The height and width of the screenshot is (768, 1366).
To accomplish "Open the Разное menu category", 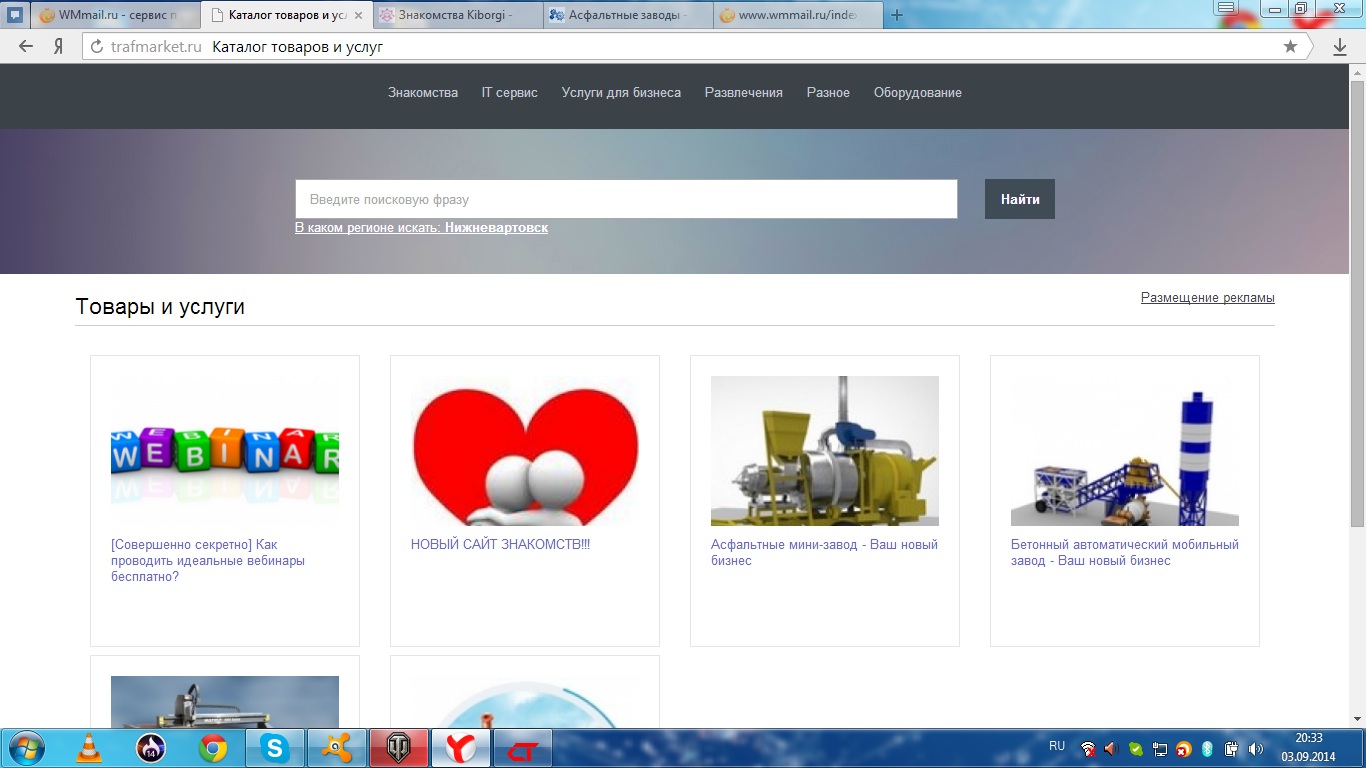I will (828, 92).
